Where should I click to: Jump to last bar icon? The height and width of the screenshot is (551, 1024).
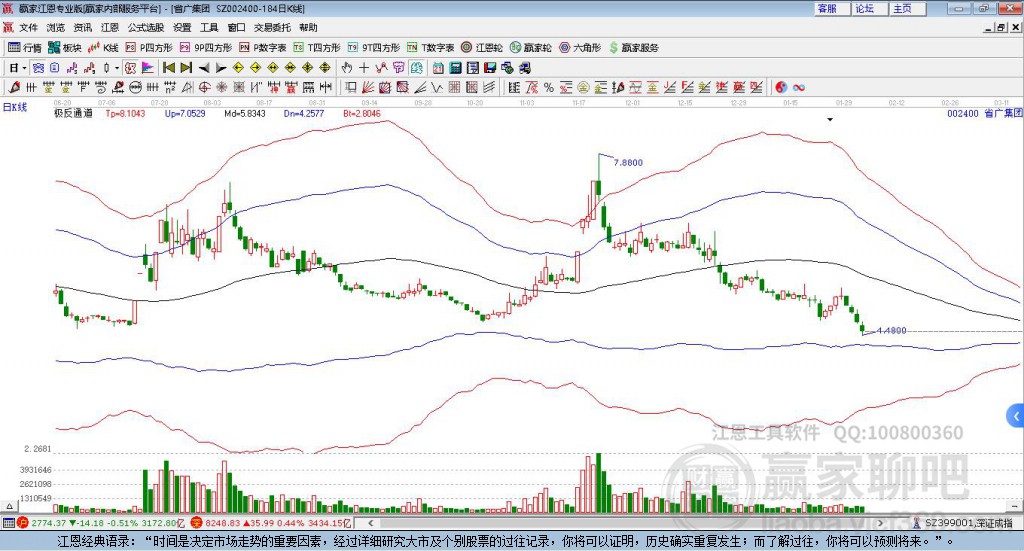[x=186, y=68]
